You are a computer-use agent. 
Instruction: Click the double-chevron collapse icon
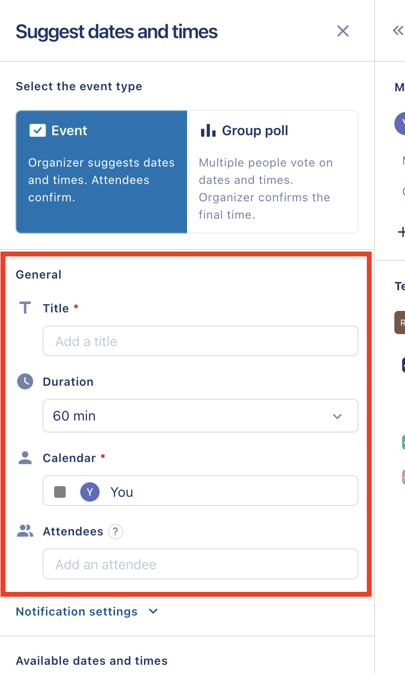point(398,30)
